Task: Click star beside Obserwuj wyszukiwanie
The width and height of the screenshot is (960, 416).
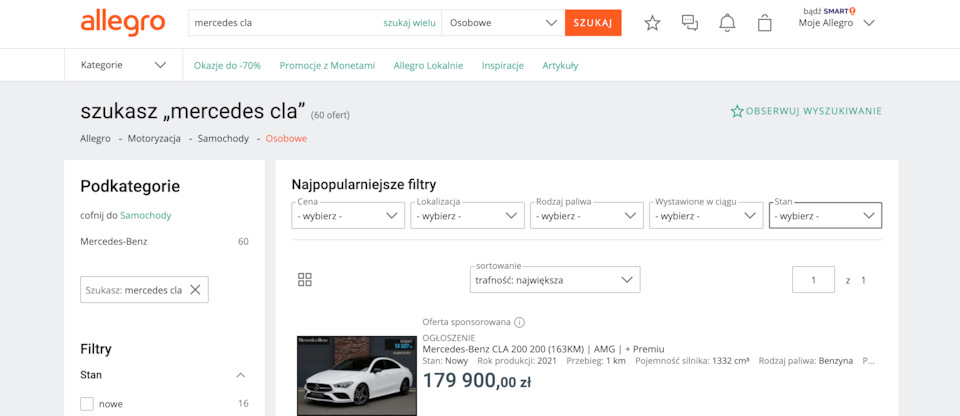Action: click(737, 112)
